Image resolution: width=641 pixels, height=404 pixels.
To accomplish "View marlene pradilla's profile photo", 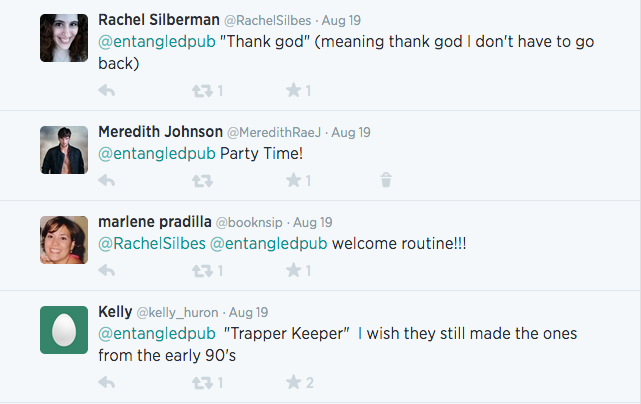I will [x=63, y=240].
